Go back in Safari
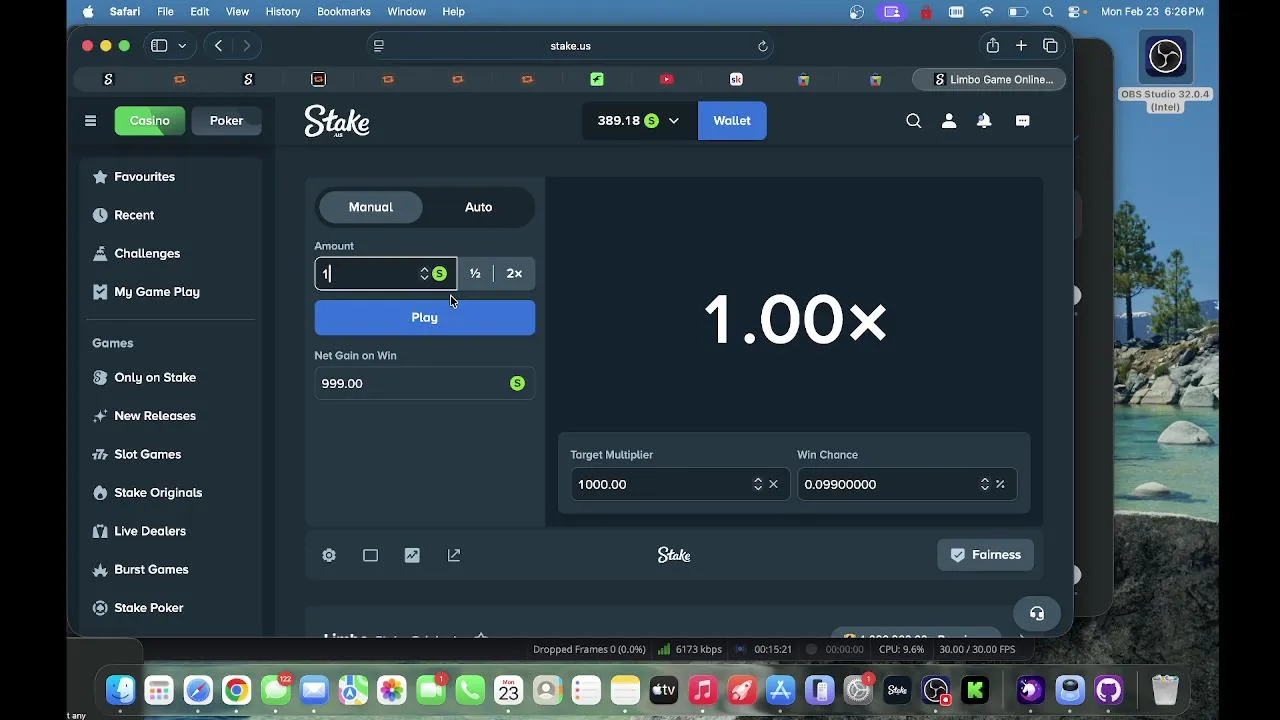 coord(218,46)
